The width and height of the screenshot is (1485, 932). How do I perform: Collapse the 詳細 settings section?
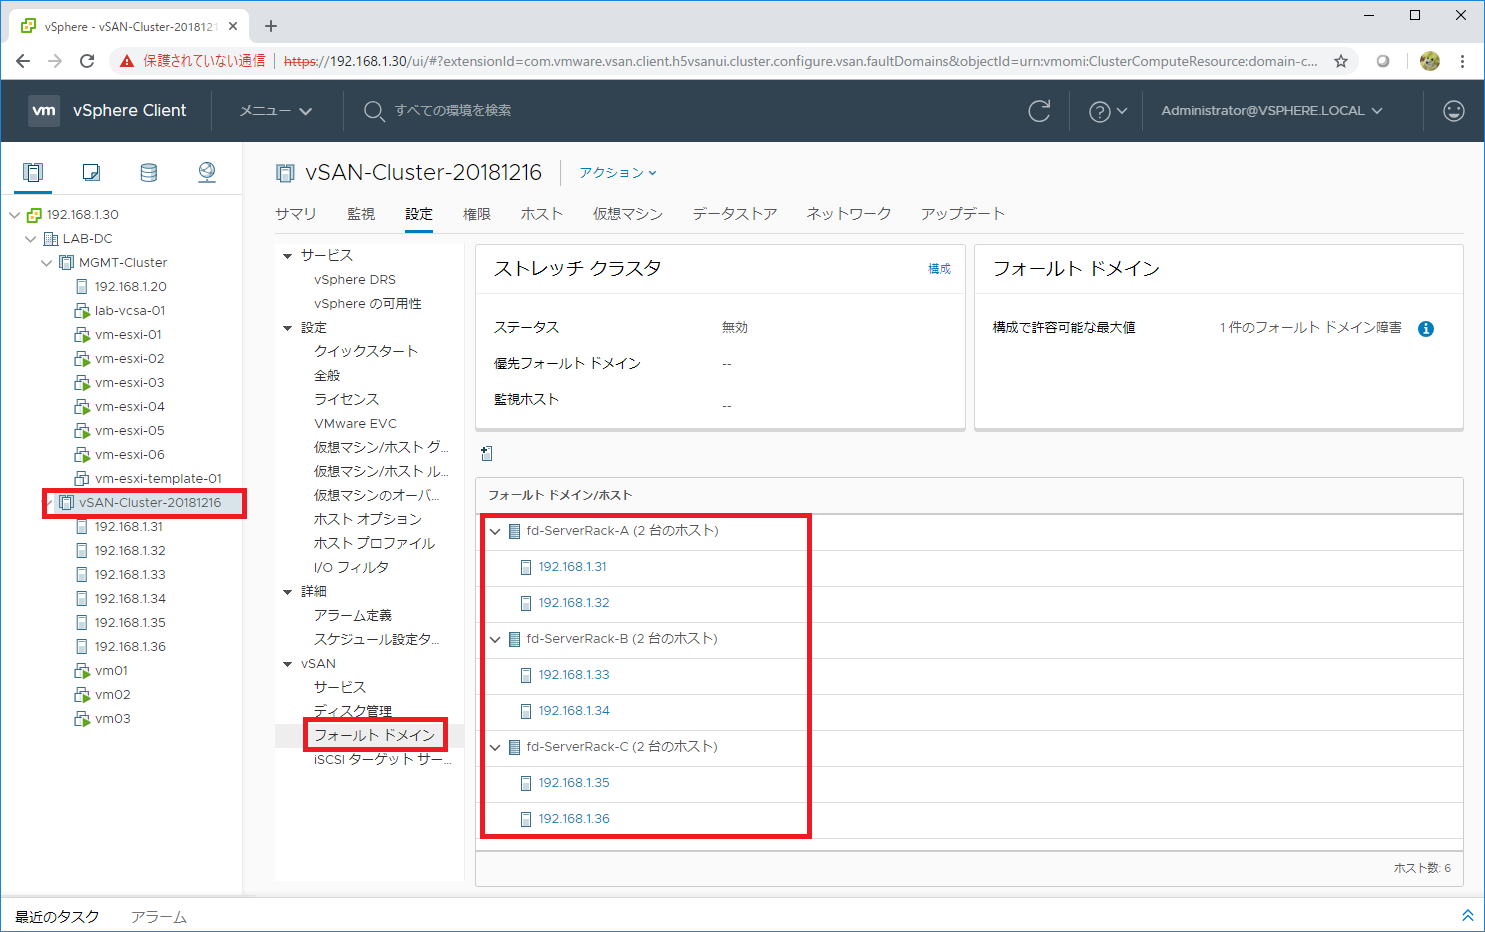point(288,592)
